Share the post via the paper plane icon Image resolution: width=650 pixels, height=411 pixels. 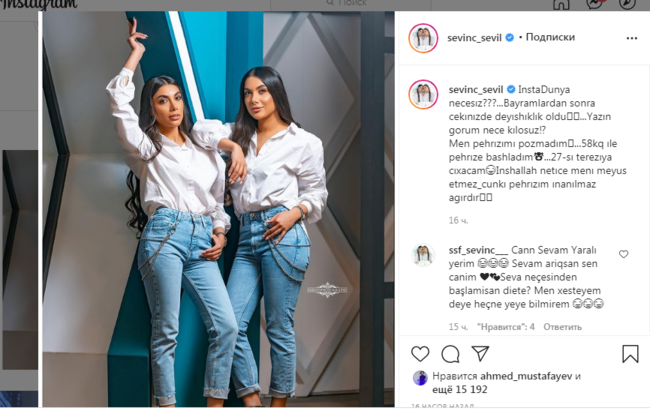click(x=480, y=353)
